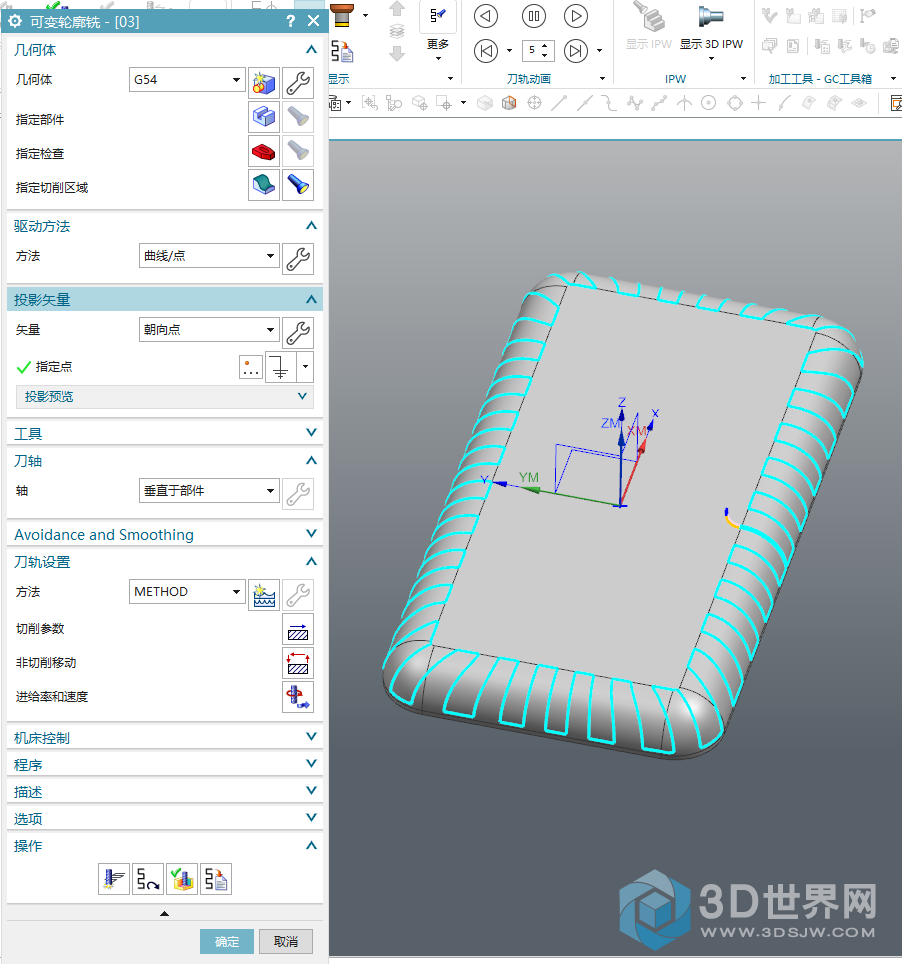Select or edit check geometry for 指定检查
The image size is (902, 964).
click(264, 151)
